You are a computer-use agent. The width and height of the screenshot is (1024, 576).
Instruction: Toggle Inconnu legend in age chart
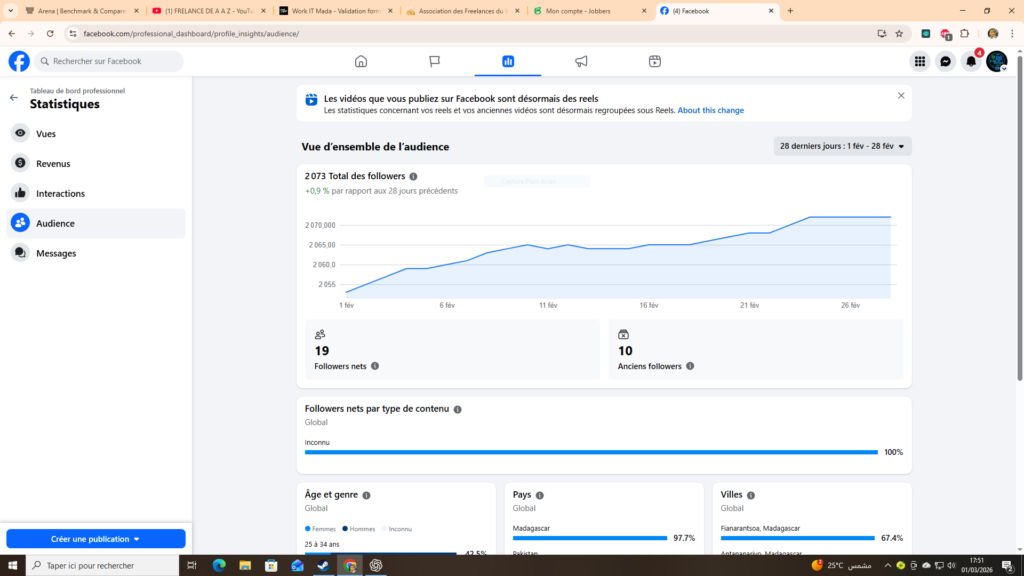point(396,529)
